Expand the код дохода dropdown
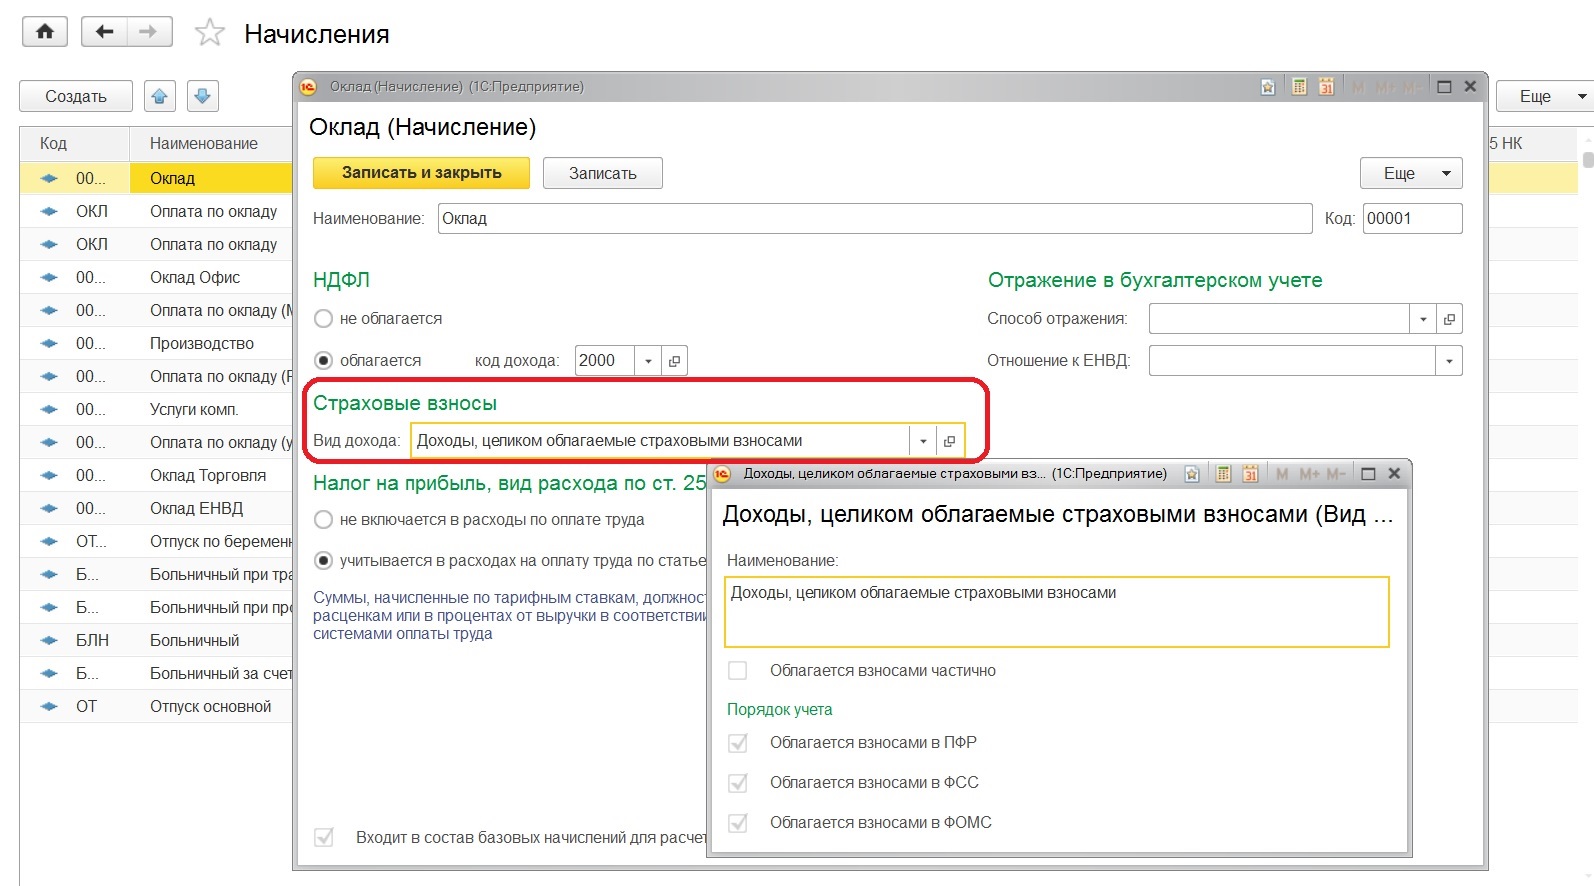 648,361
